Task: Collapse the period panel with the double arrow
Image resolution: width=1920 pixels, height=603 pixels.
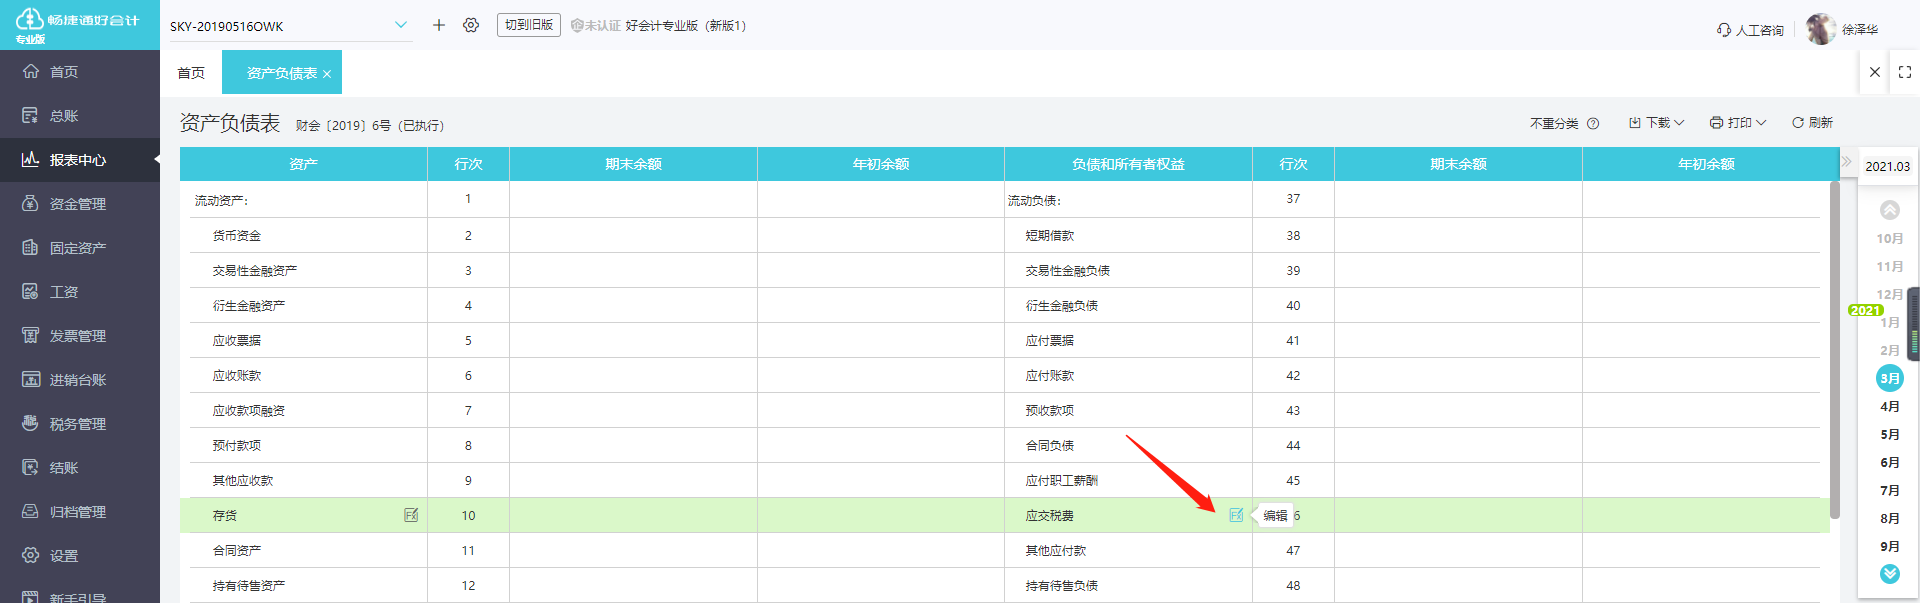Action: [x=1846, y=162]
